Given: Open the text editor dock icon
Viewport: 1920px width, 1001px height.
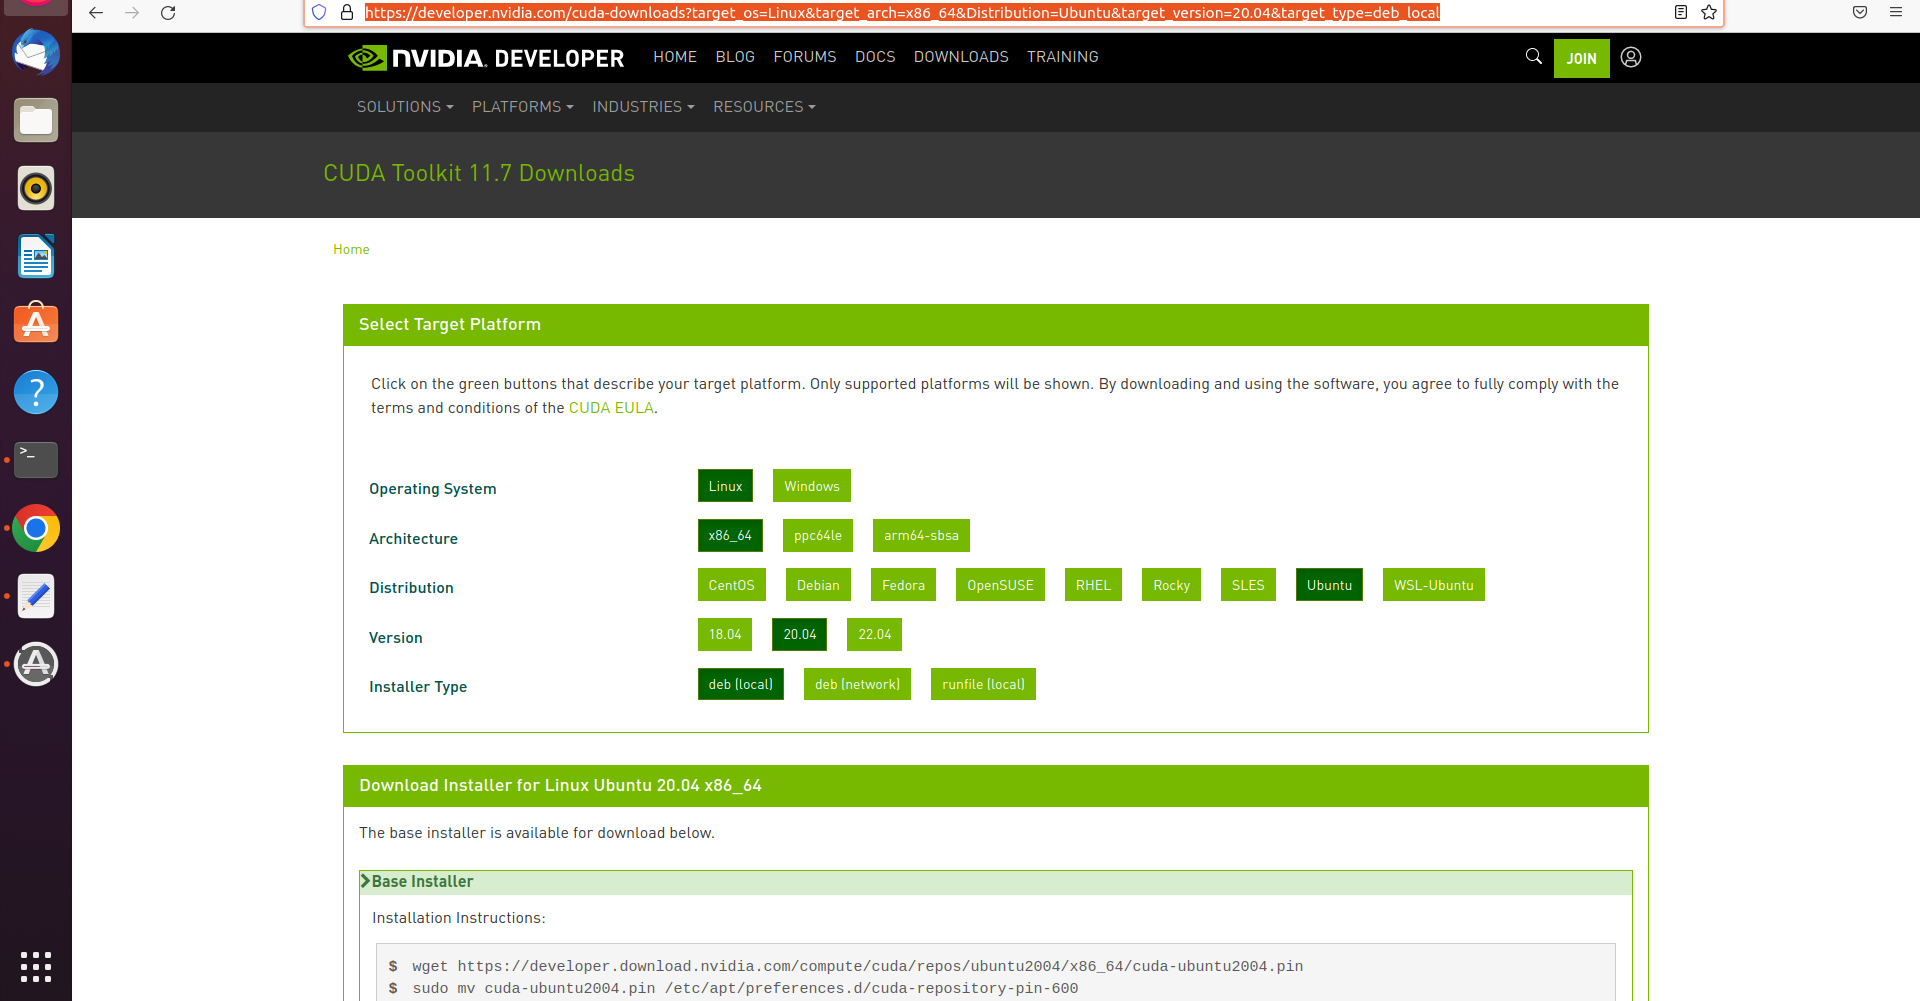Looking at the screenshot, I should pyautogui.click(x=36, y=596).
